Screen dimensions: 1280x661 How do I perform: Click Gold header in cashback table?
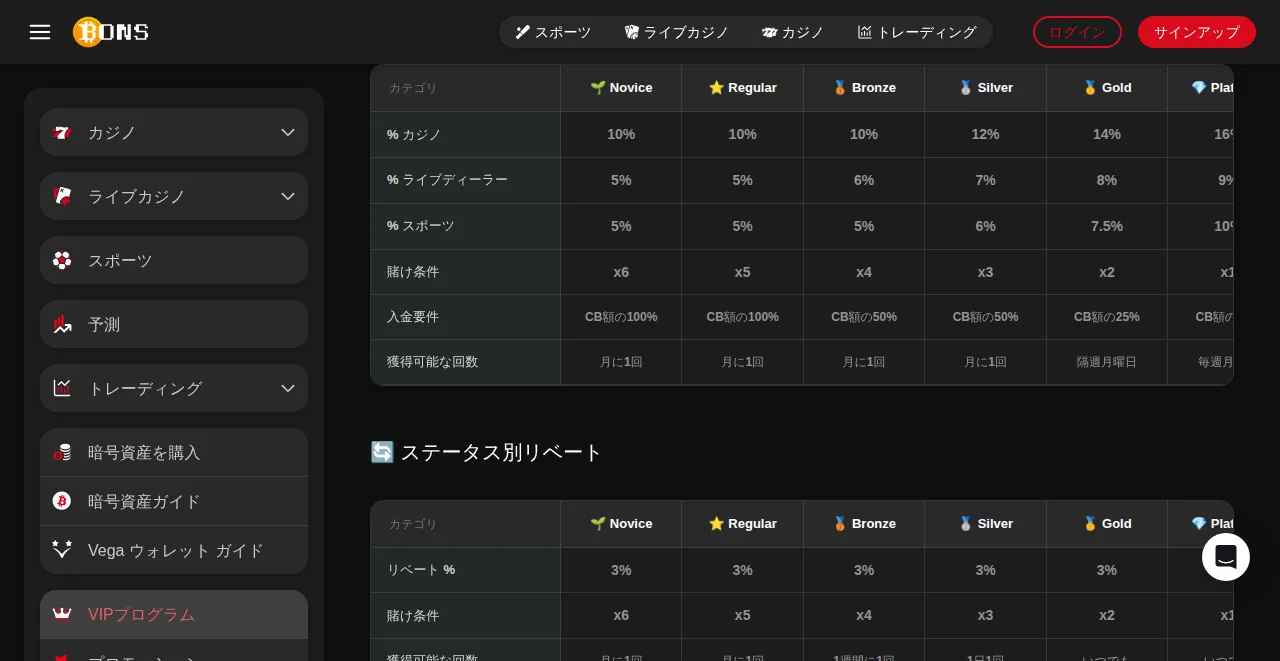1107,88
